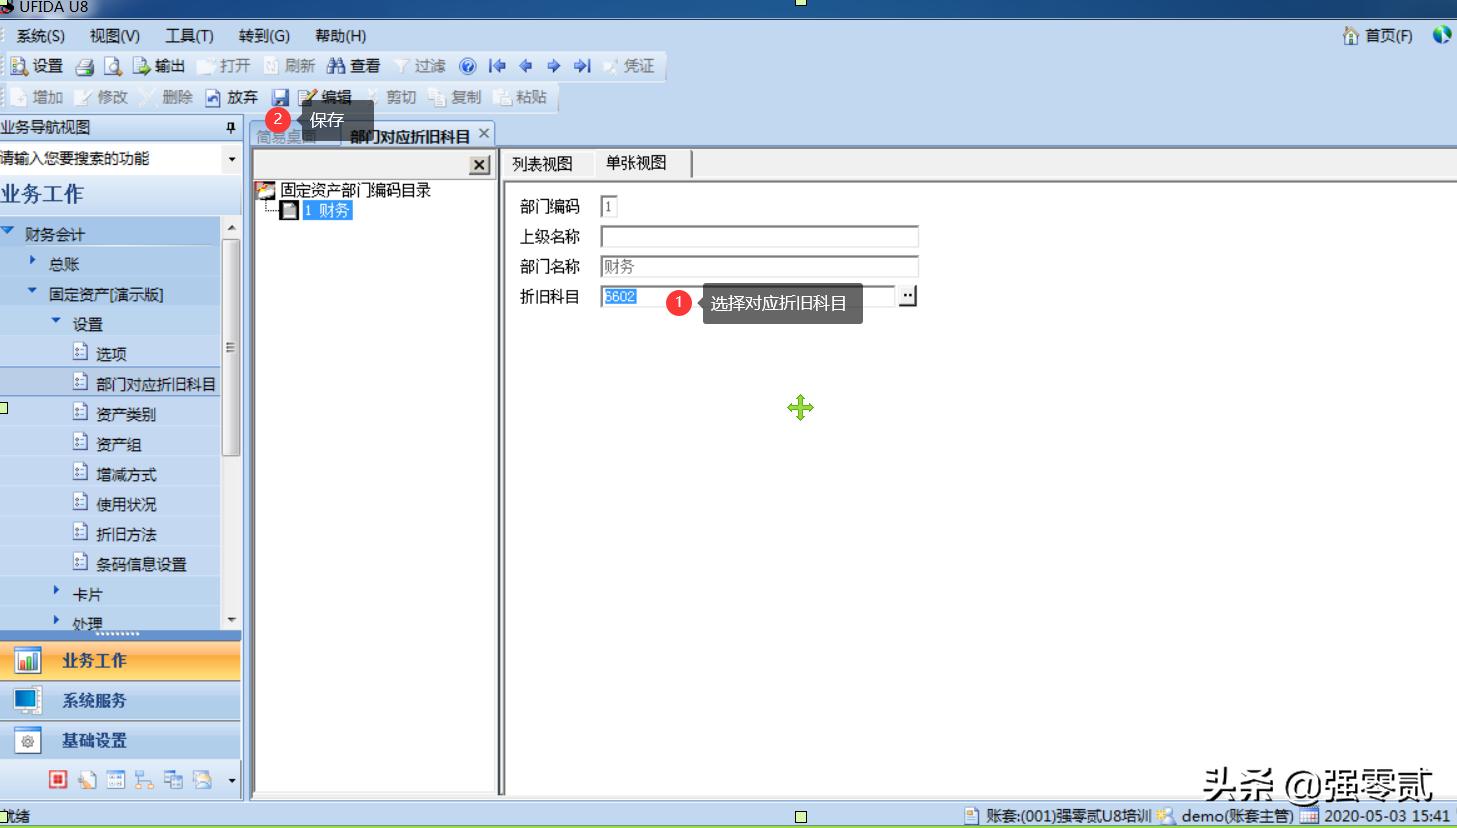The width and height of the screenshot is (1457, 828).
Task: Click the help question mark icon
Action: point(466,66)
